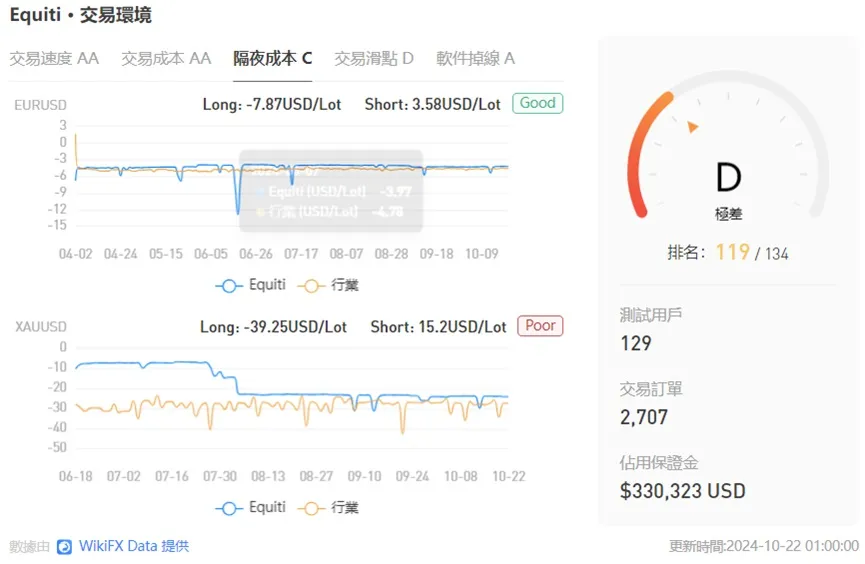Click the Poor rating badge for XAUUSD

tap(540, 326)
